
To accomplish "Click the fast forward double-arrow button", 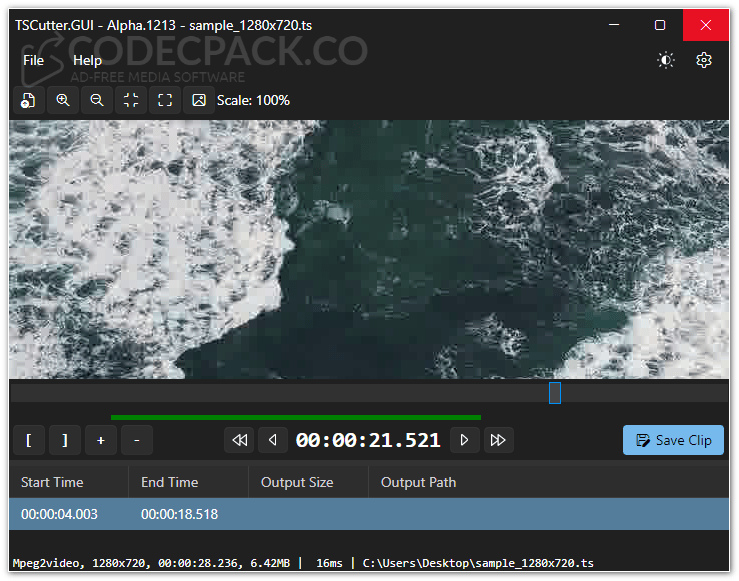I will pos(498,440).
